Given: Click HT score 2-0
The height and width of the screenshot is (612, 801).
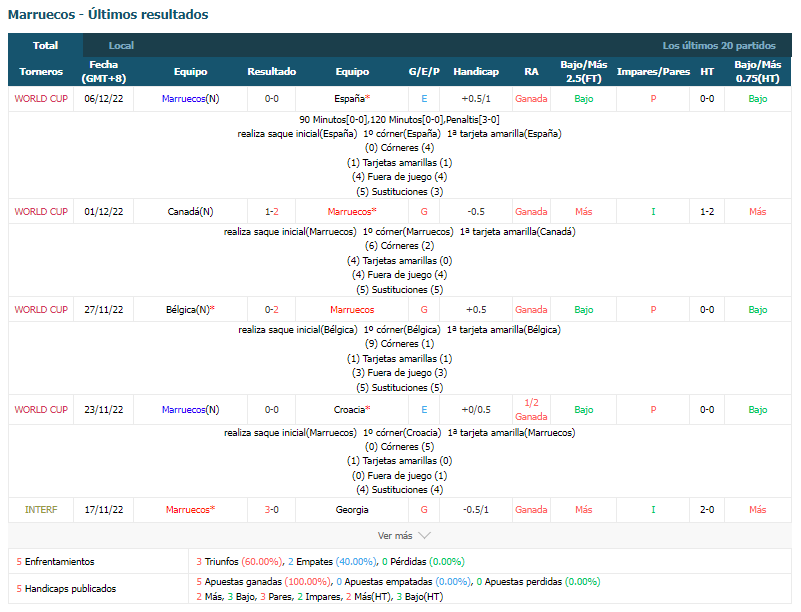Looking at the screenshot, I should [x=707, y=510].
